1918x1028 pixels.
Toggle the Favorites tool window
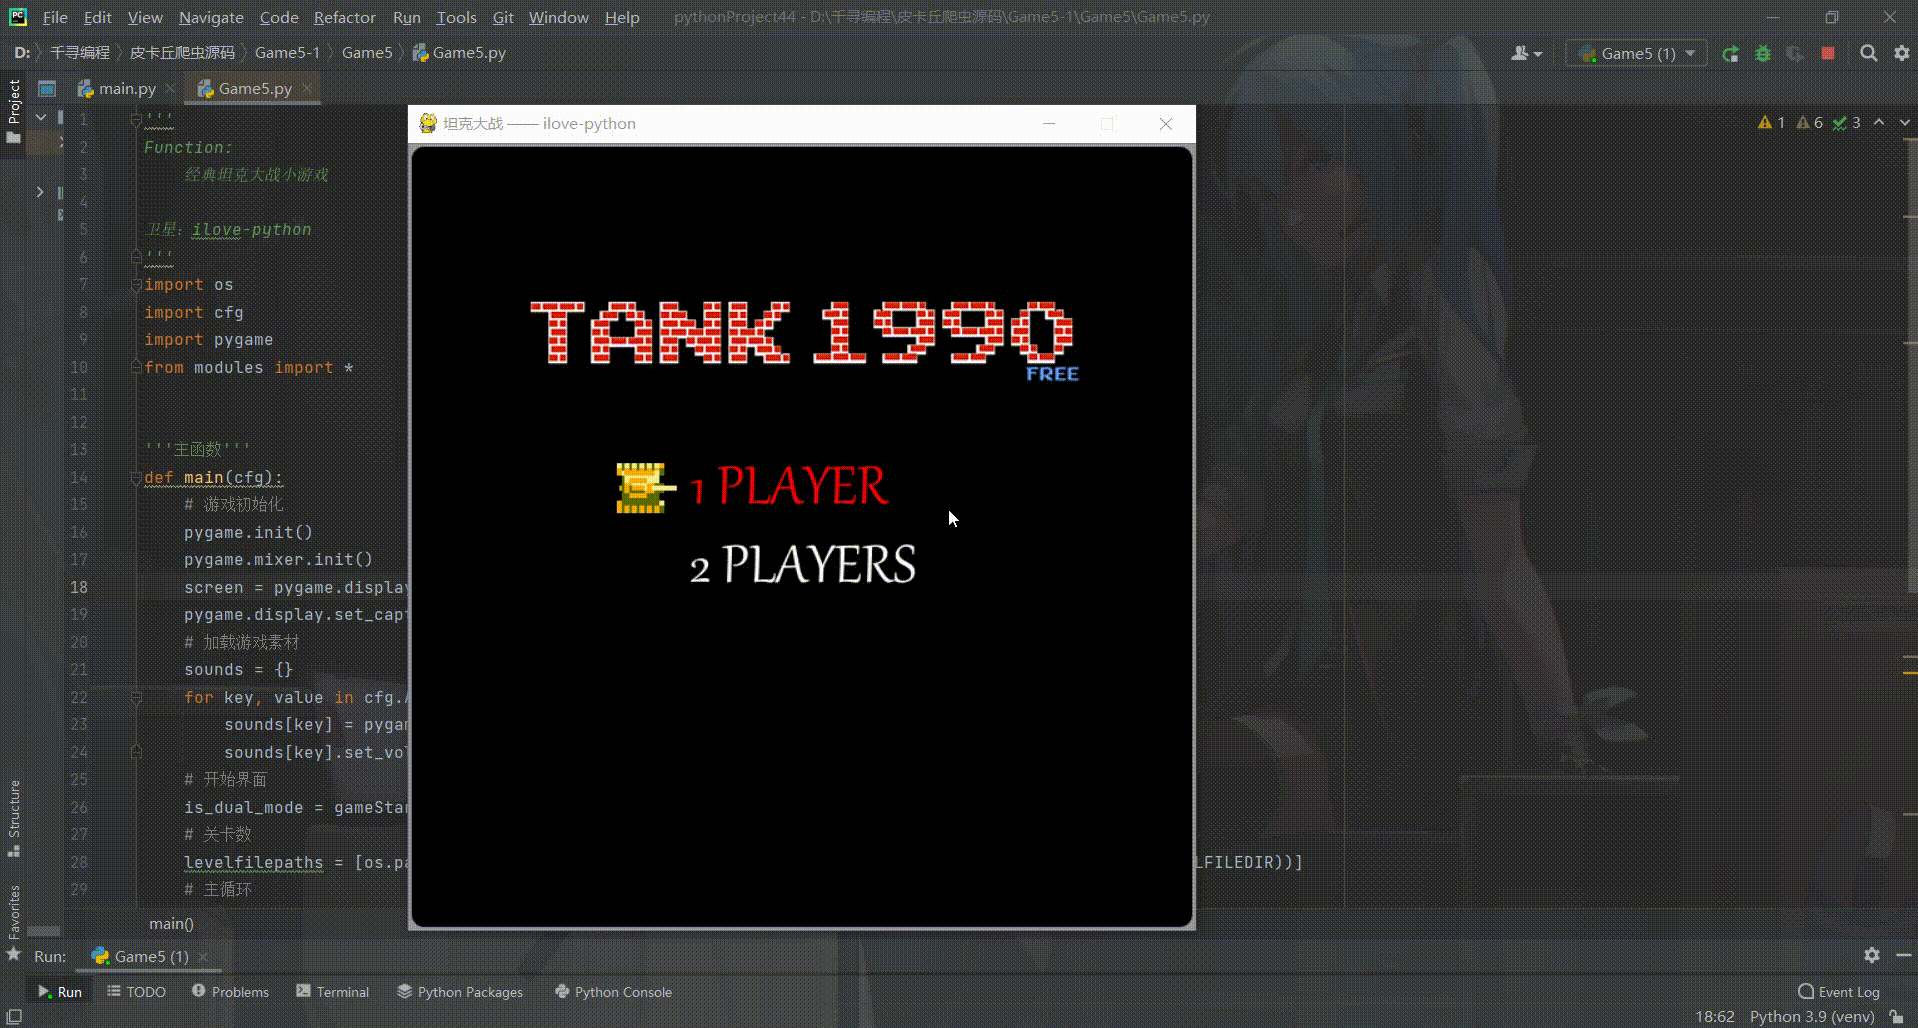coord(14,922)
